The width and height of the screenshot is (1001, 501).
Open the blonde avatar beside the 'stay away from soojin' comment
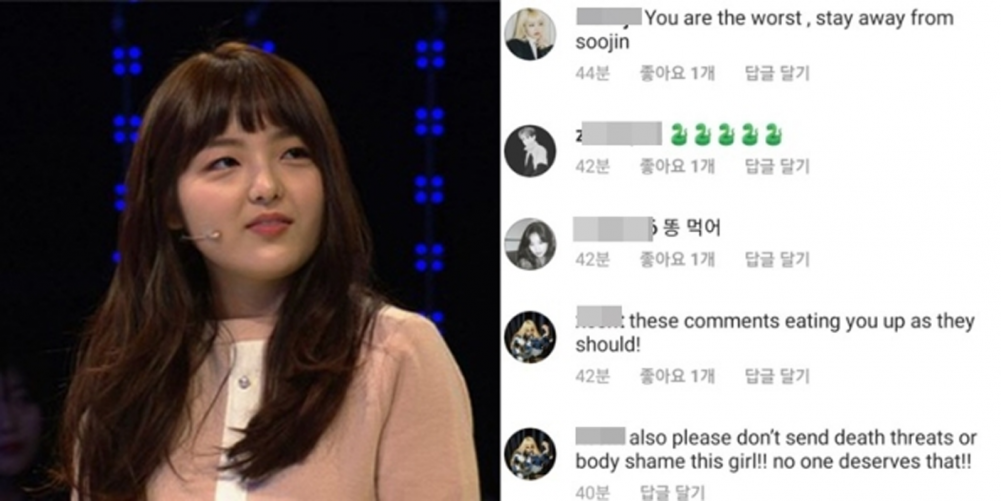click(530, 34)
